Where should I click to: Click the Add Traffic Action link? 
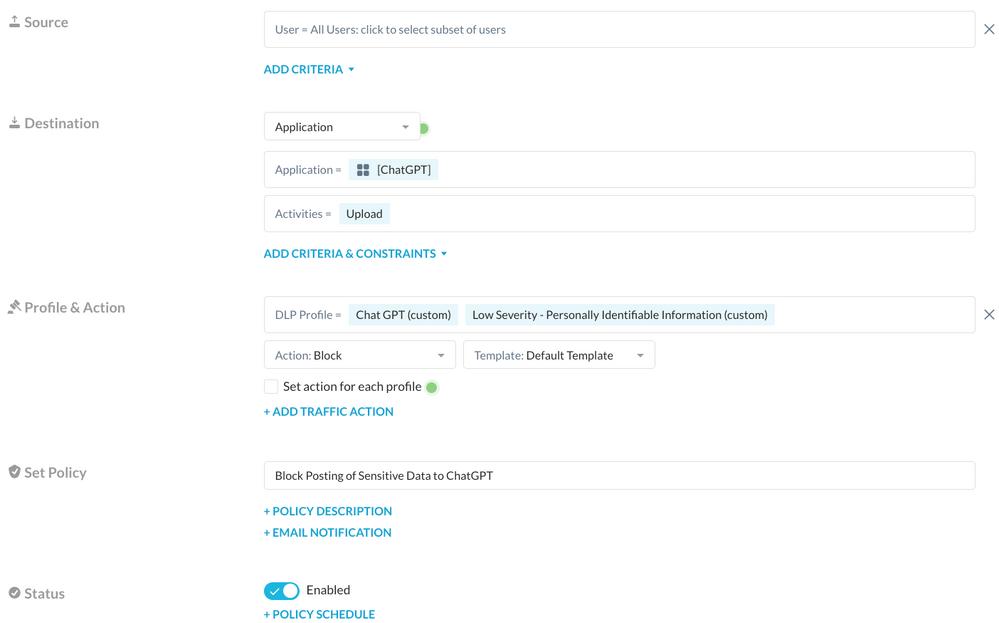click(328, 411)
